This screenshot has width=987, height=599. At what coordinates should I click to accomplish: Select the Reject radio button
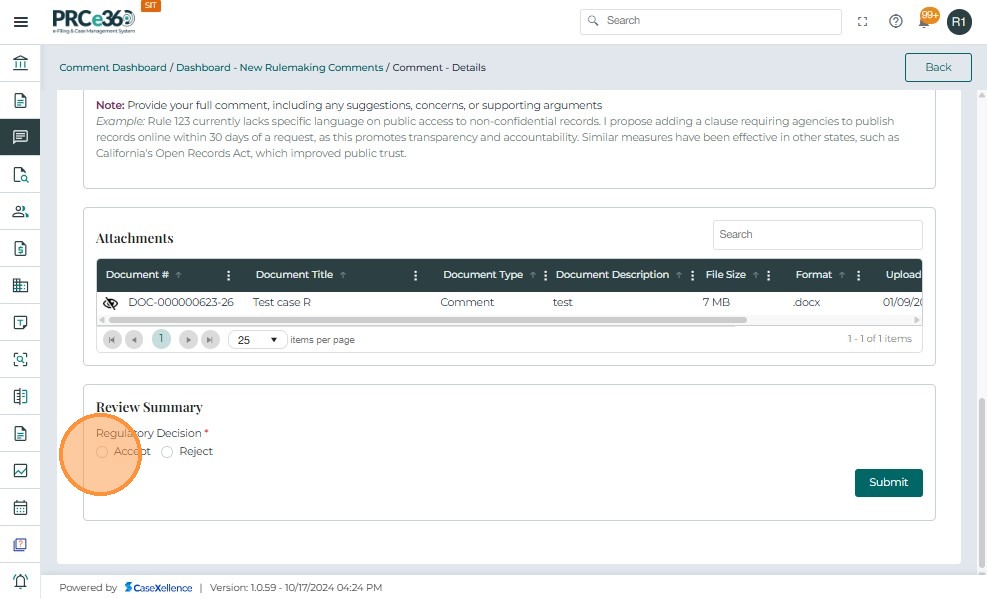tap(167, 452)
